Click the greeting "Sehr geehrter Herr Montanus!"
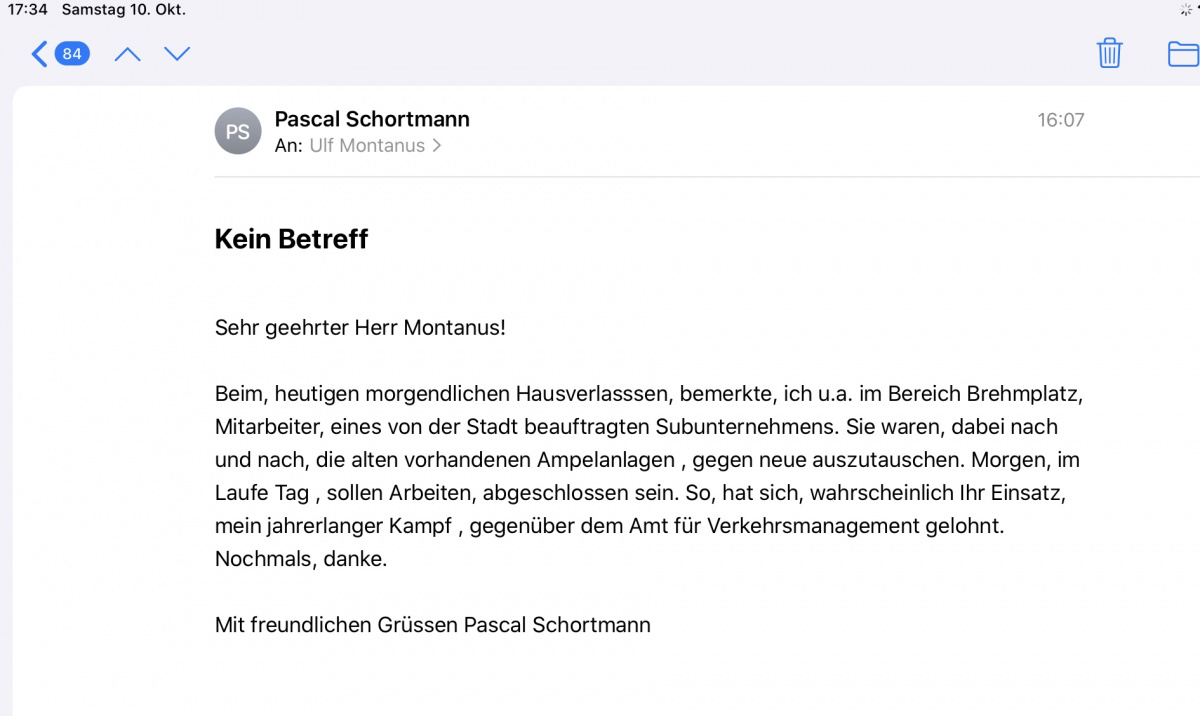This screenshot has width=1200, height=716. pyautogui.click(x=360, y=328)
